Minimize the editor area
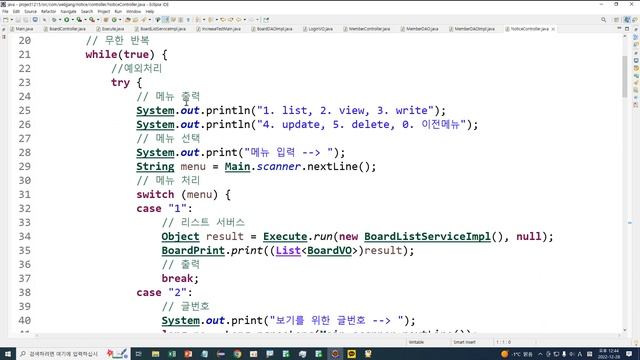The height and width of the screenshot is (360, 640). pos(619,29)
